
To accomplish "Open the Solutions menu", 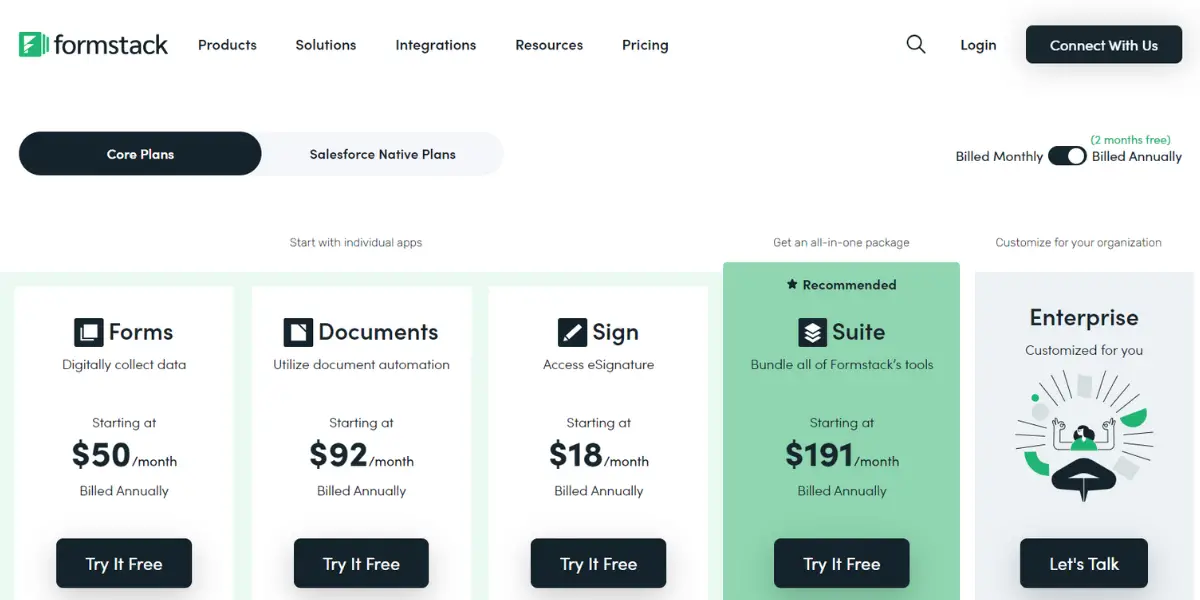I will 326,45.
